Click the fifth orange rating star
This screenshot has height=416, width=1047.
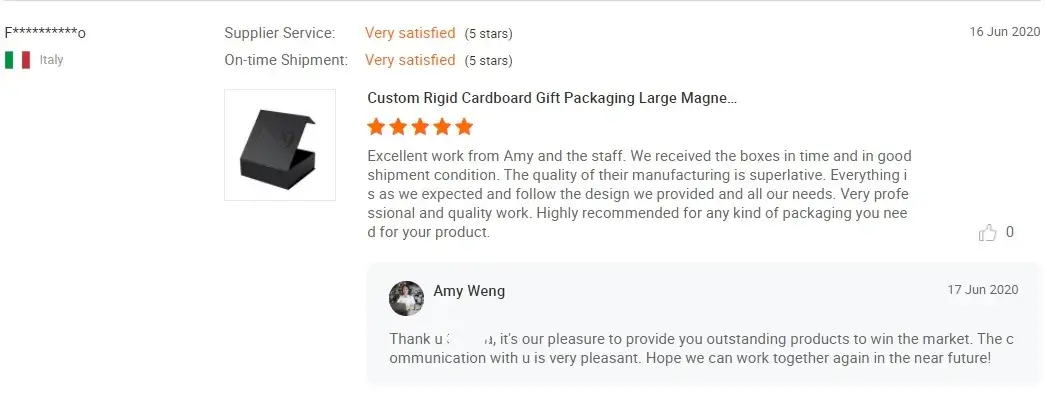(x=464, y=126)
